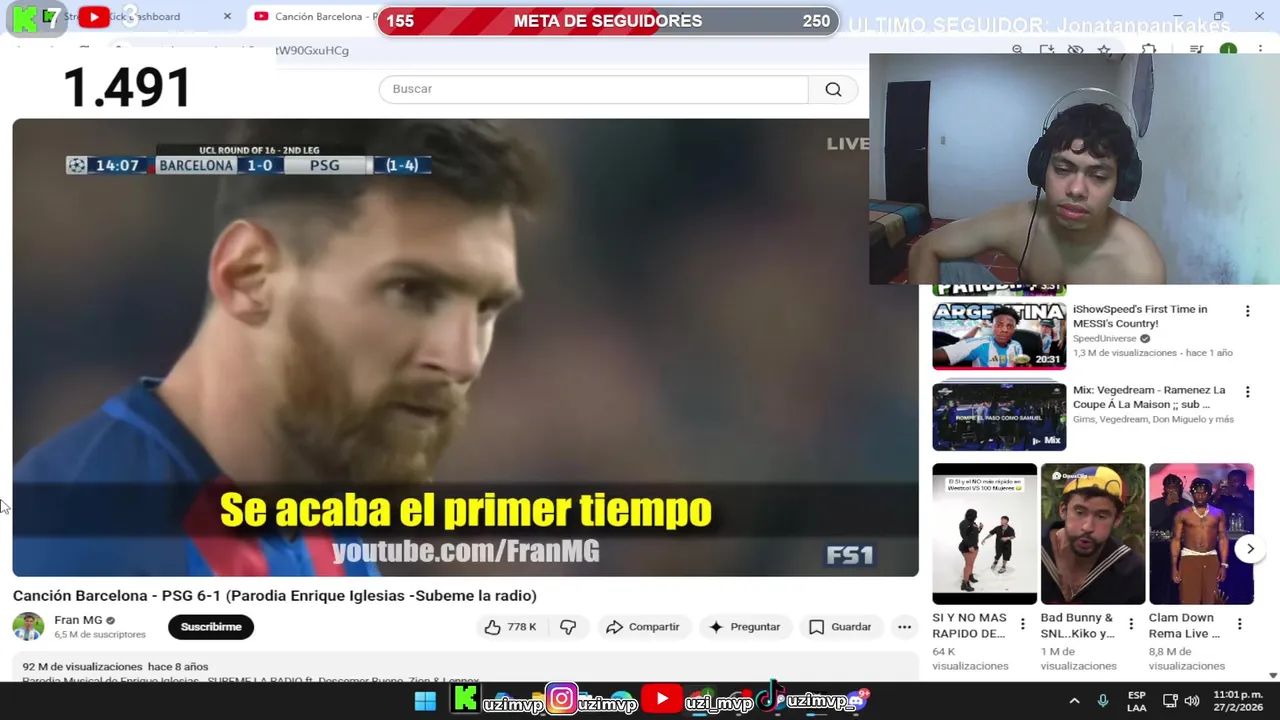
Task: Open more actions menu beside Guardar
Action: pos(904,627)
